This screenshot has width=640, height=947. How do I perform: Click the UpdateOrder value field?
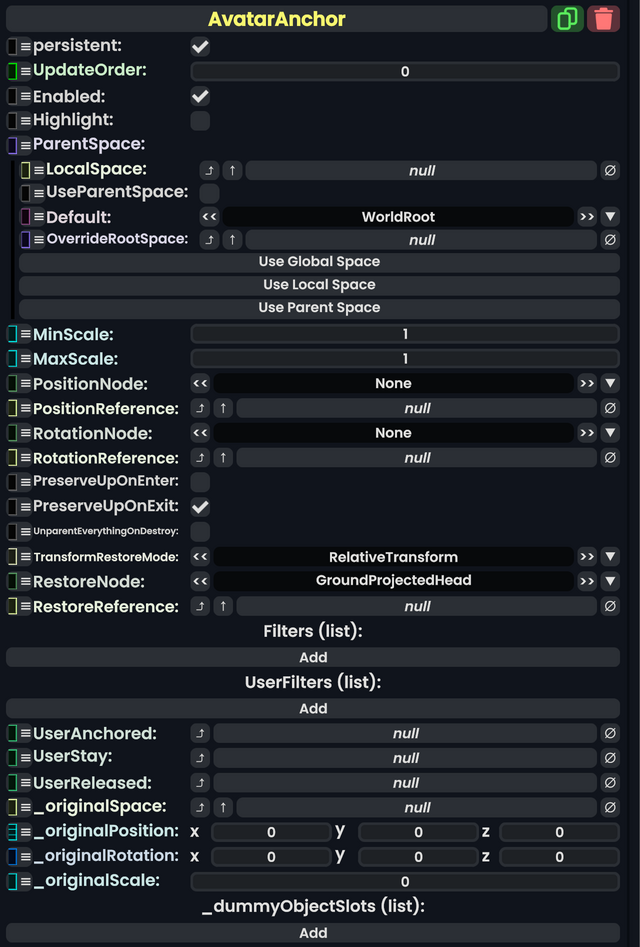pos(404,71)
